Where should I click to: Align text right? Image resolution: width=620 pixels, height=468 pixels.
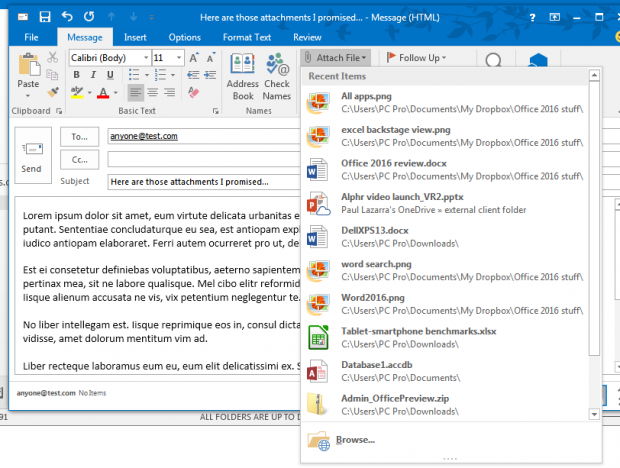coord(170,92)
